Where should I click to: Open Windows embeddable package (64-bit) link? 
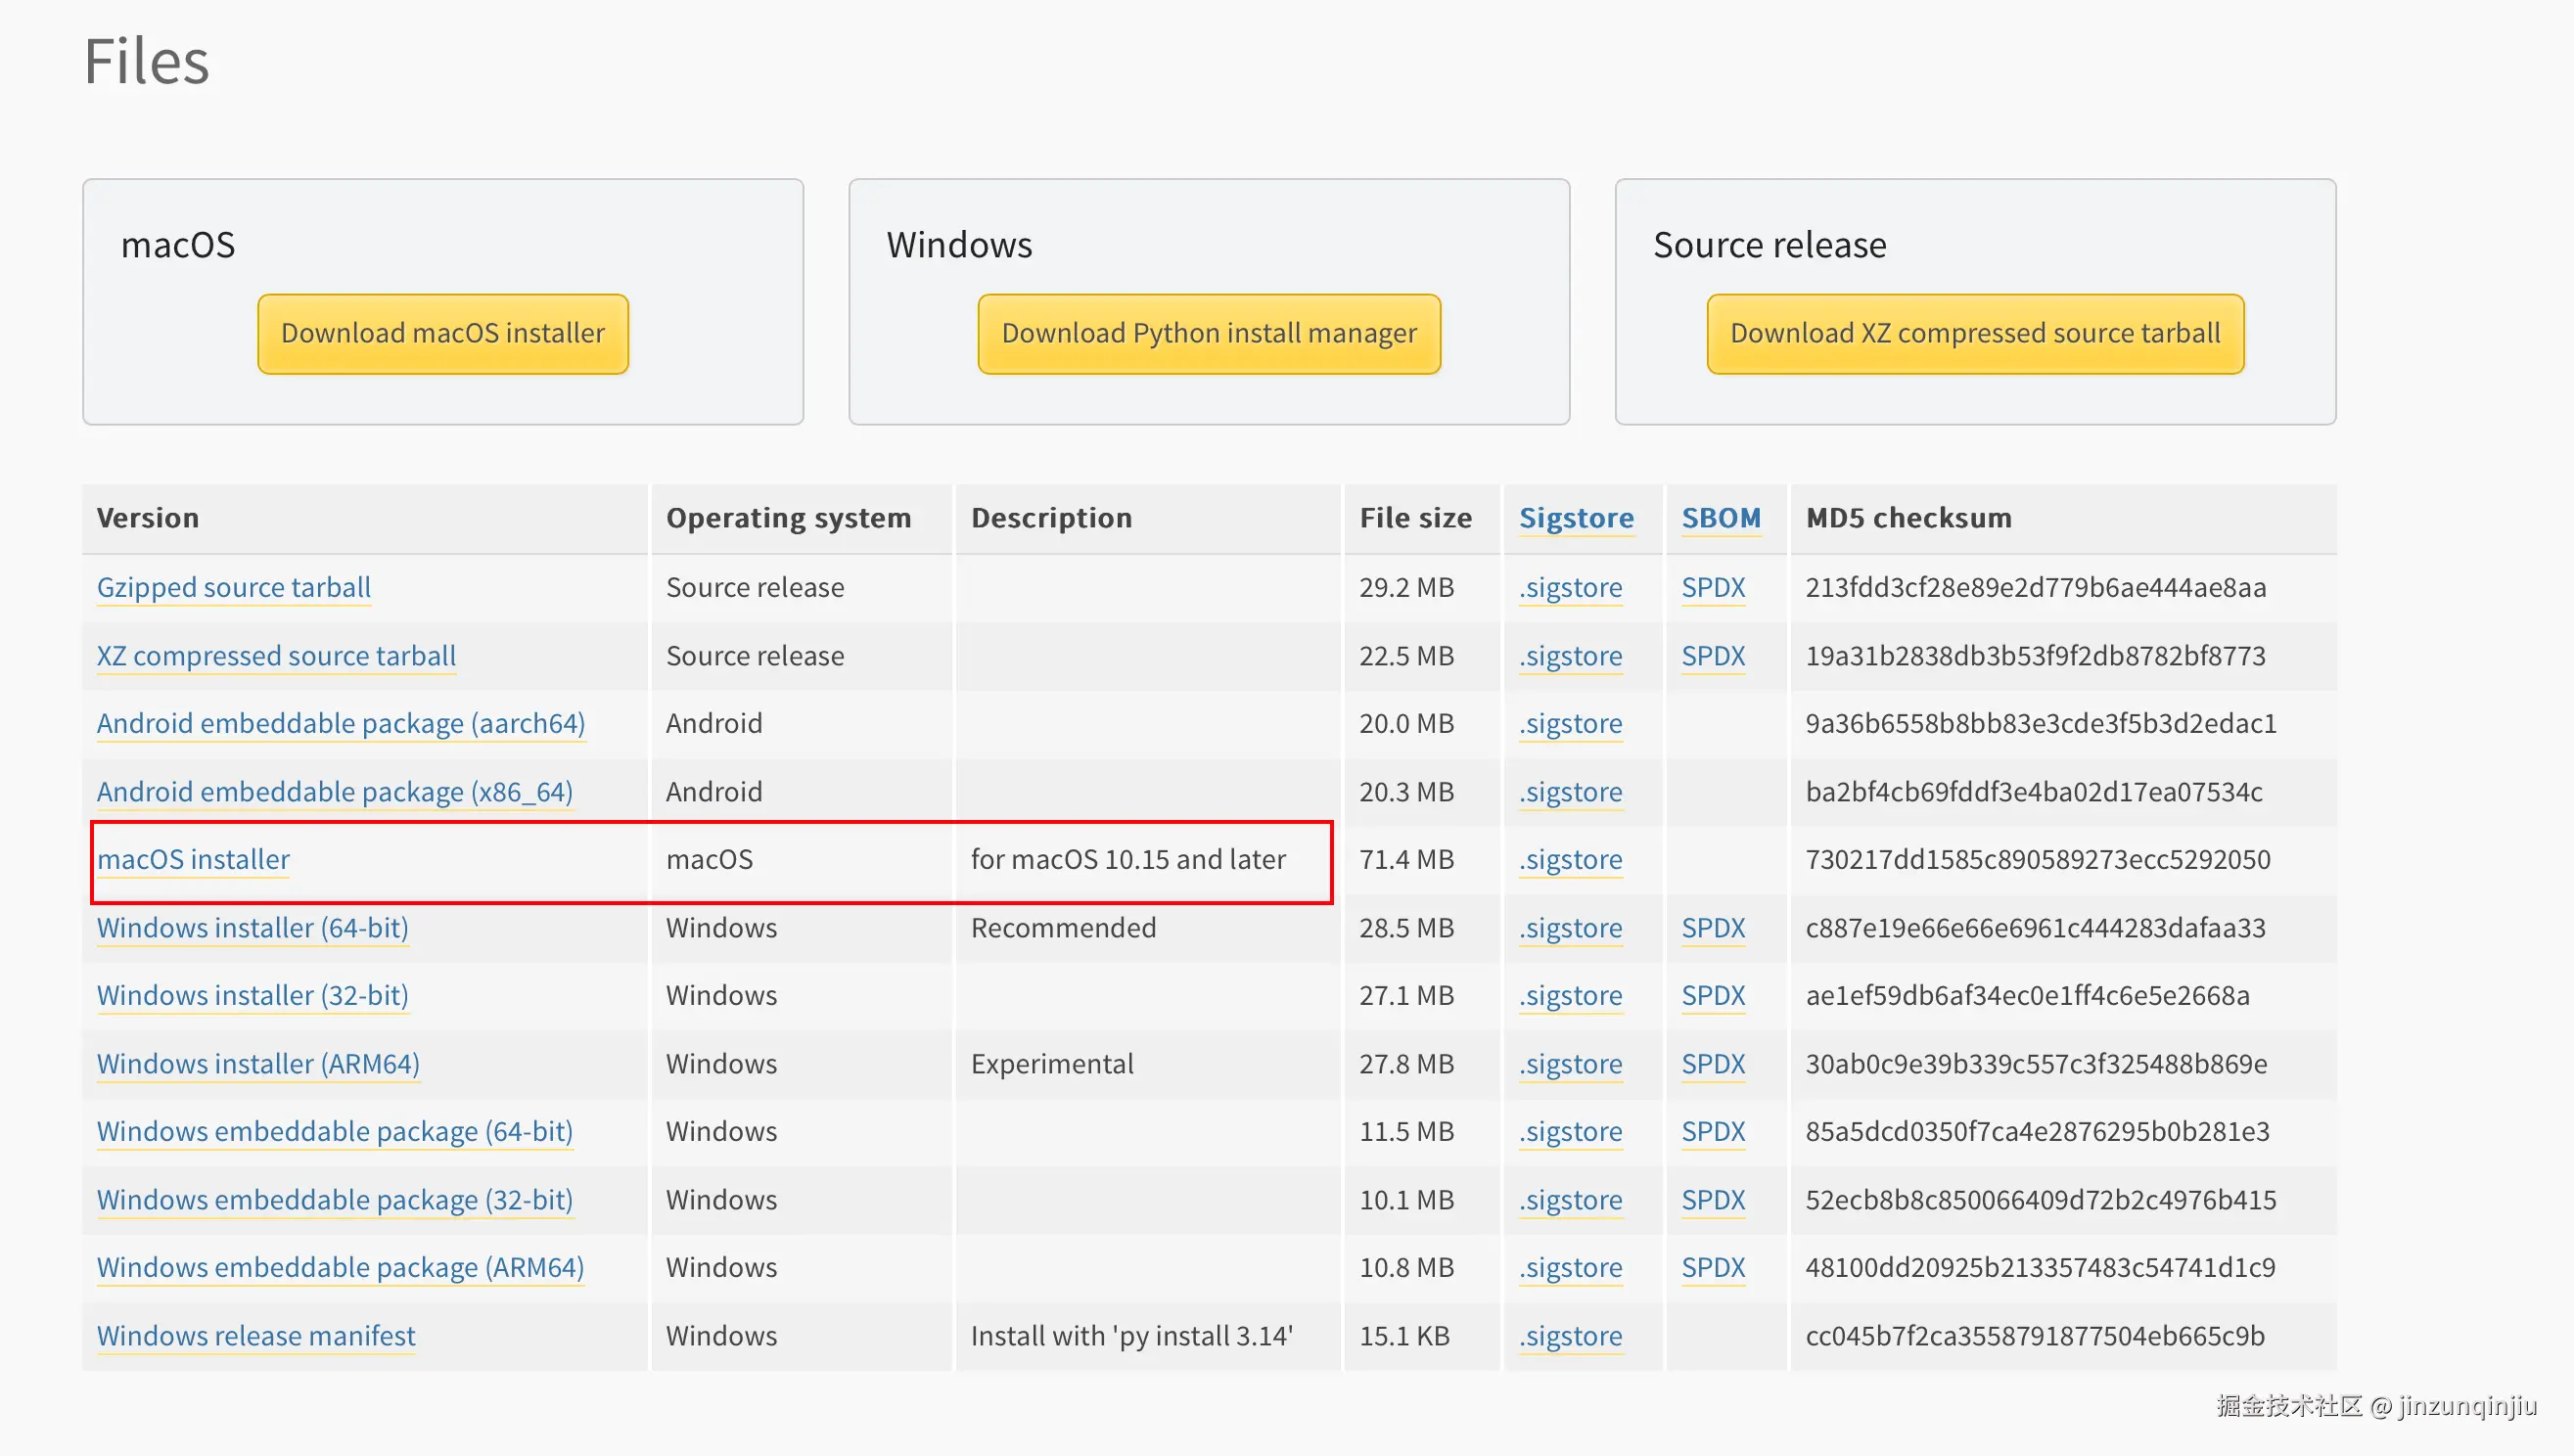point(334,1131)
